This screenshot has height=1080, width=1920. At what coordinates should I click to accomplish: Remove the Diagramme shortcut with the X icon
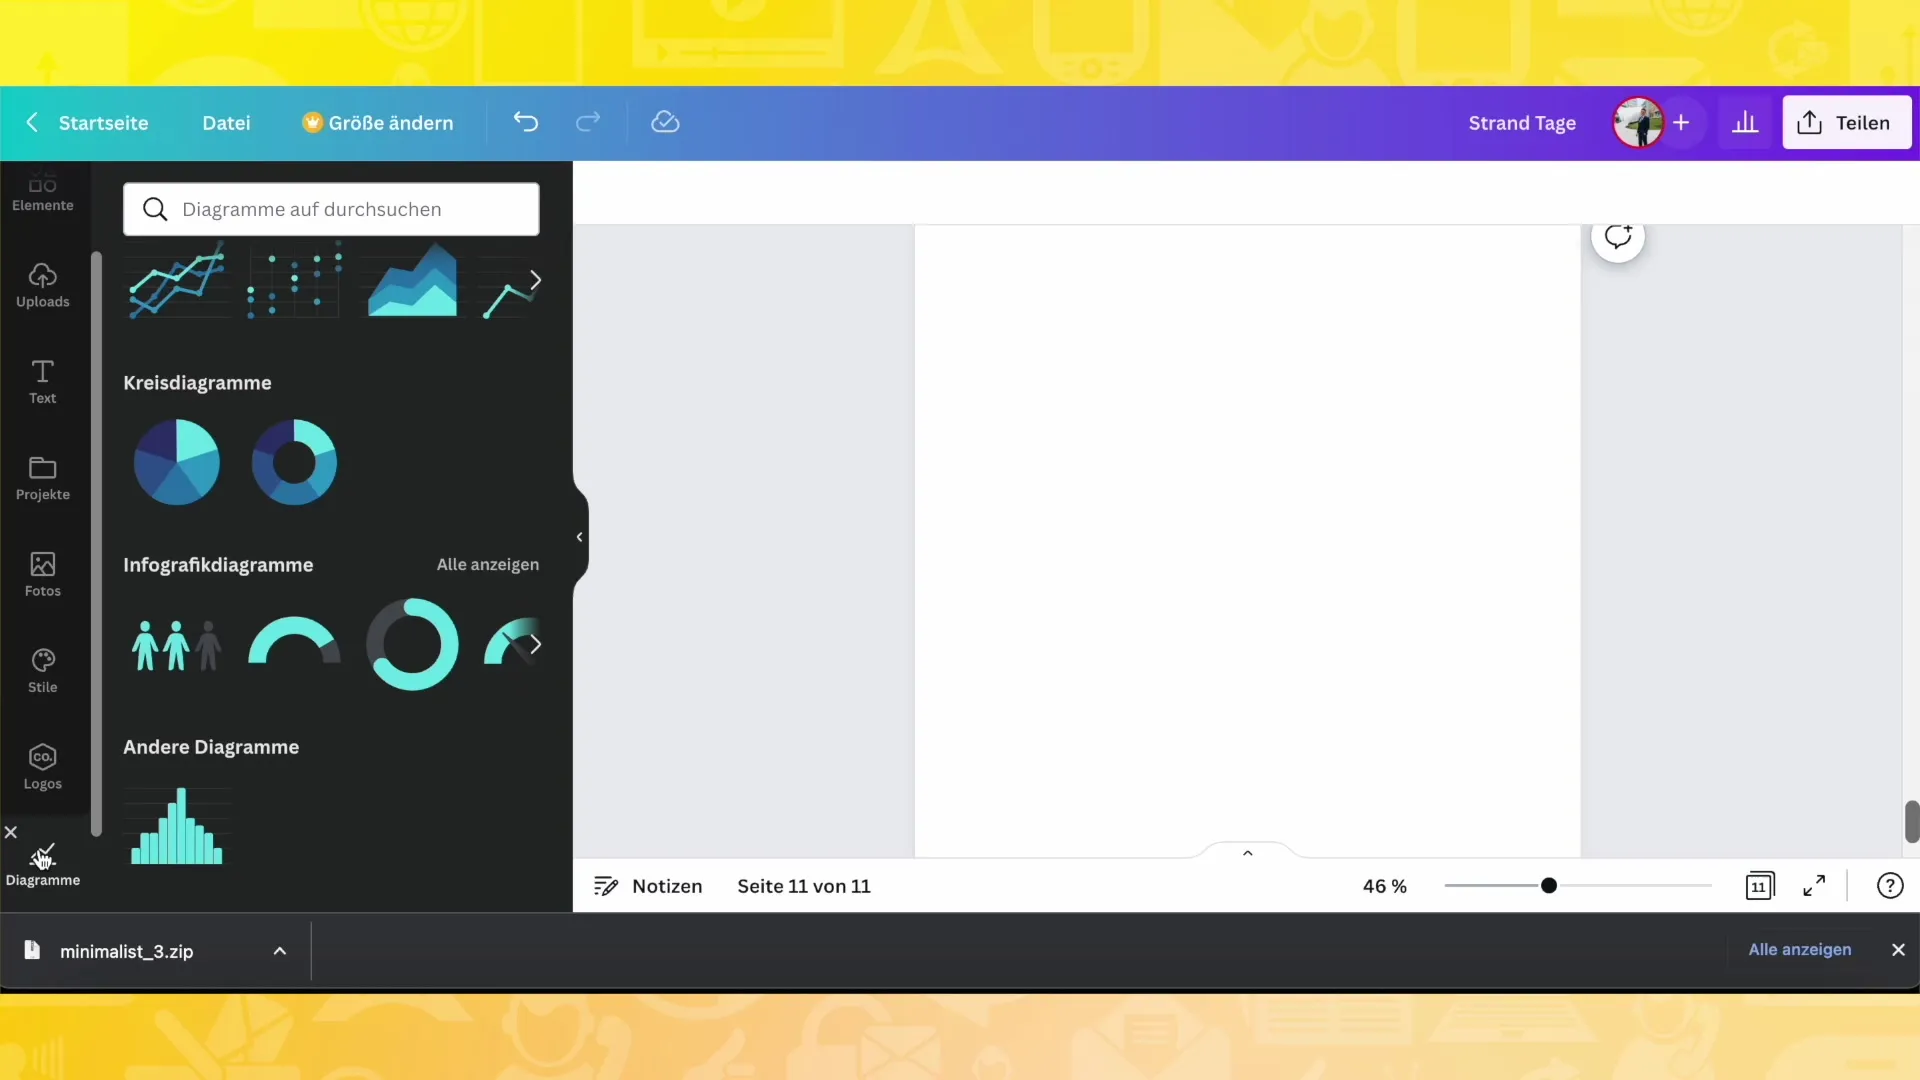click(x=11, y=832)
